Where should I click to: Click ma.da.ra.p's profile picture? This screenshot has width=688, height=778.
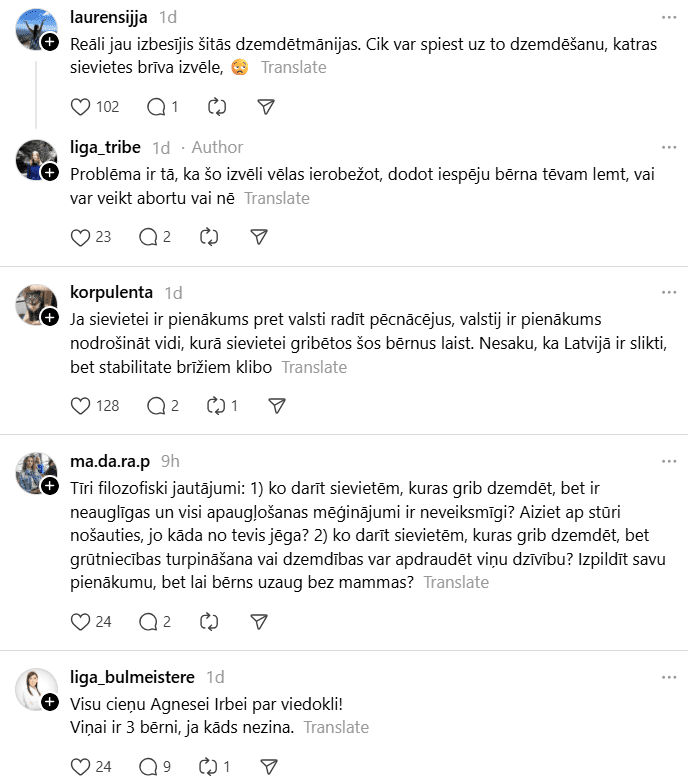coord(36,472)
